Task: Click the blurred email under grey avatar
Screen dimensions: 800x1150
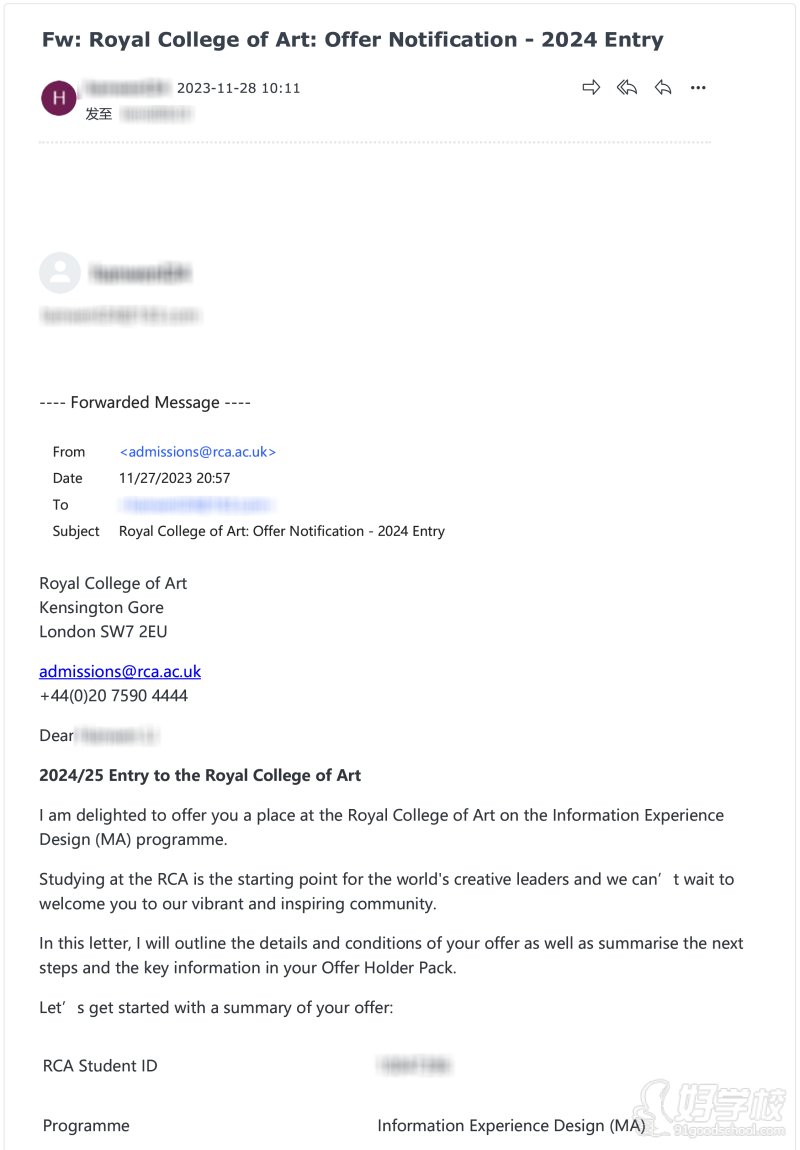Action: tap(120, 316)
